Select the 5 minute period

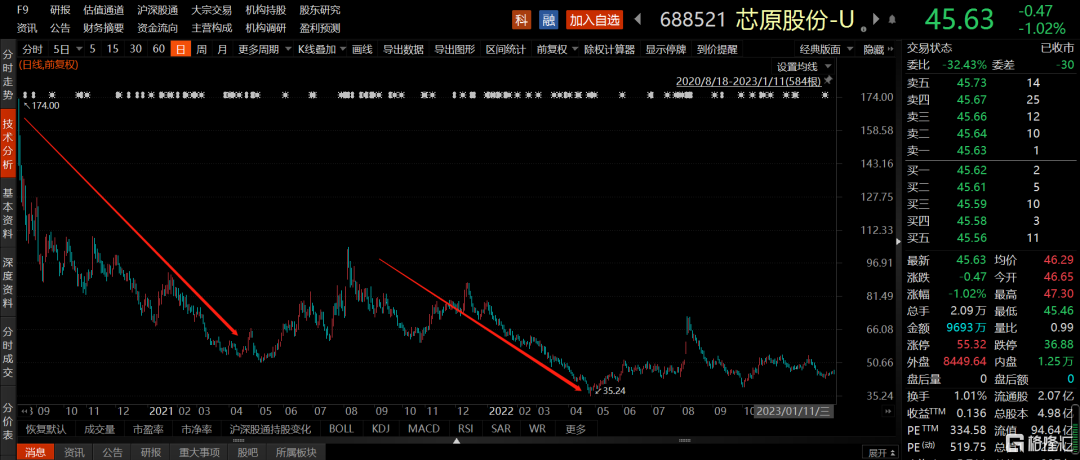tap(93, 50)
